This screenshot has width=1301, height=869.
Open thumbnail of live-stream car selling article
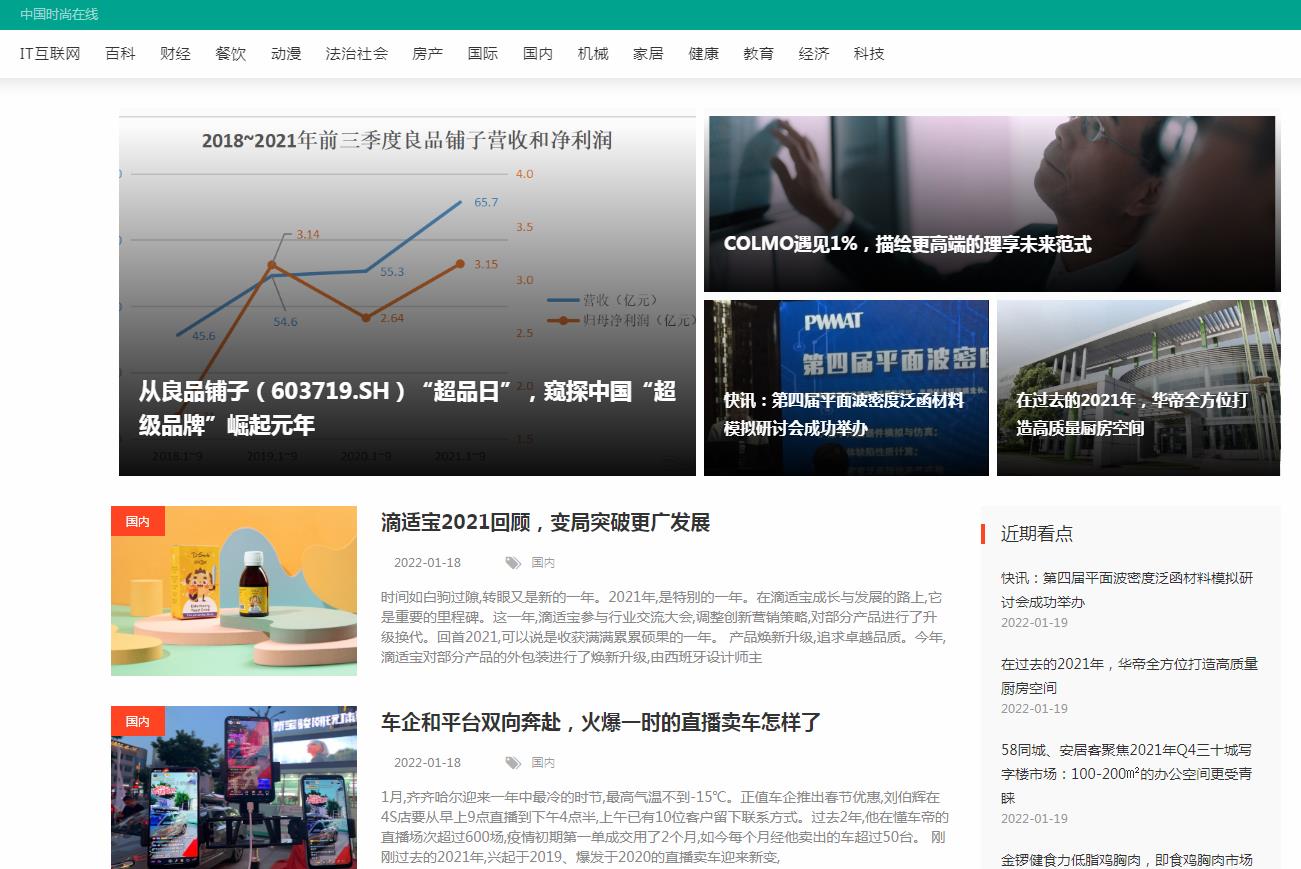coord(234,787)
